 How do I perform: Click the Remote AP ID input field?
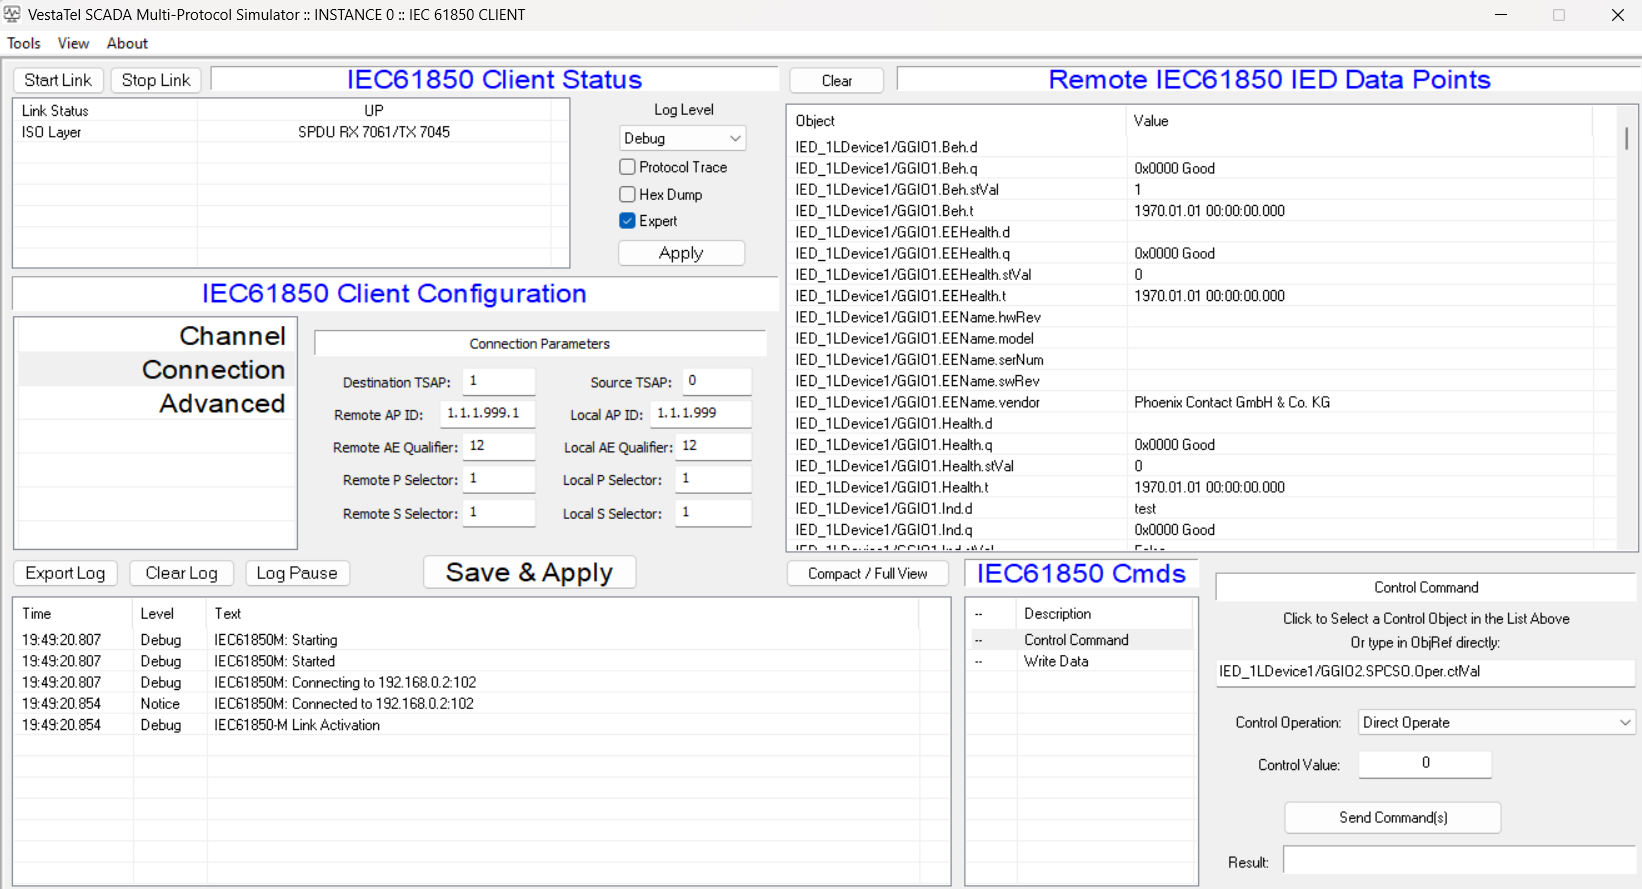pyautogui.click(x=487, y=413)
